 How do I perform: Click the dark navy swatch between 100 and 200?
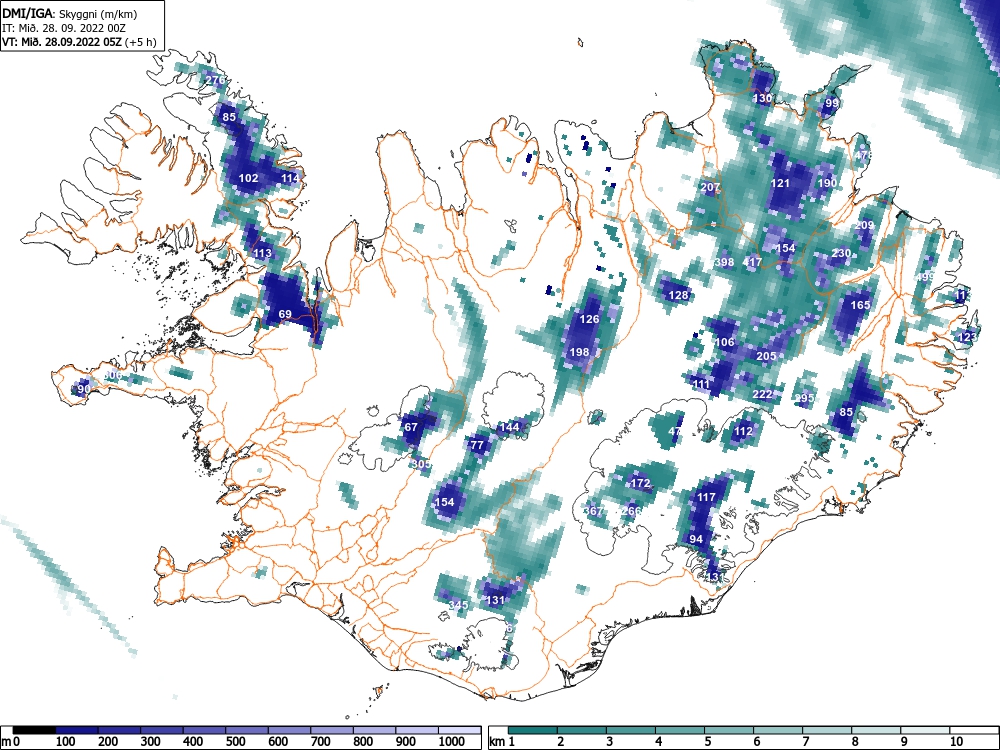[x=77, y=730]
